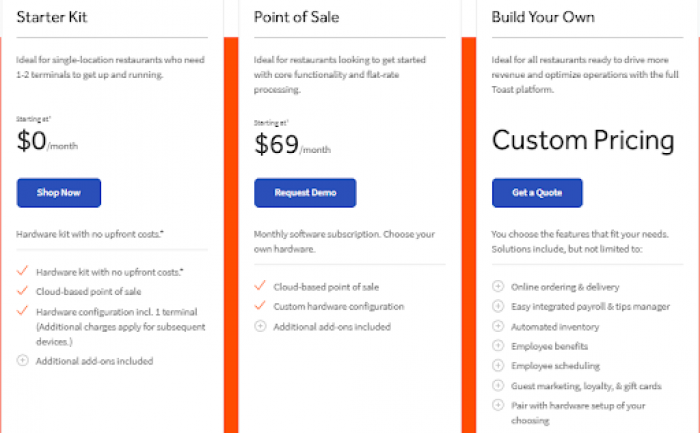Click the Get a Quote button
This screenshot has width=700, height=433.
[x=537, y=193]
